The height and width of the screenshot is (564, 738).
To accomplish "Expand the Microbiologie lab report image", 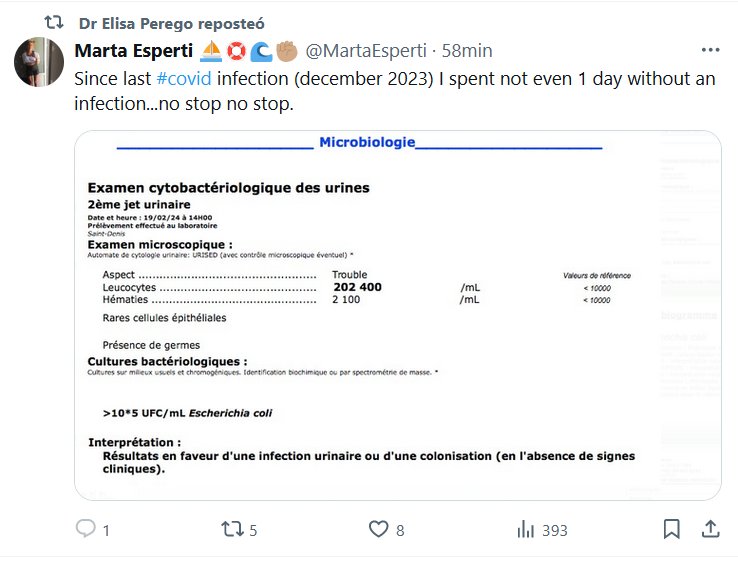I will tap(397, 315).
